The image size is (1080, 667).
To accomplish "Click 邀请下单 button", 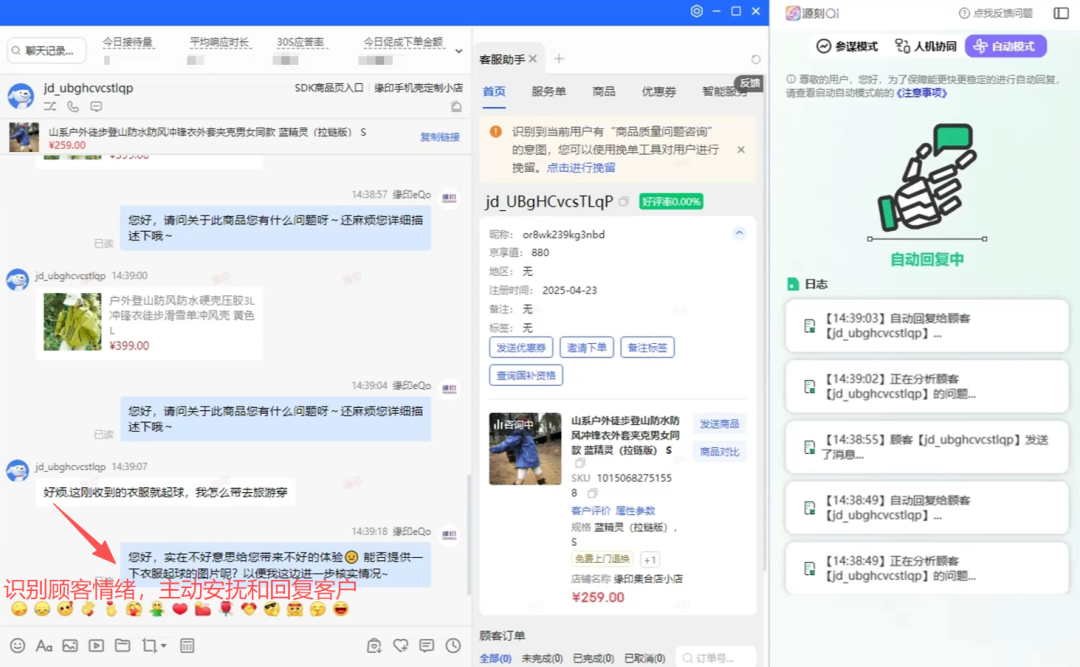I will tap(586, 347).
